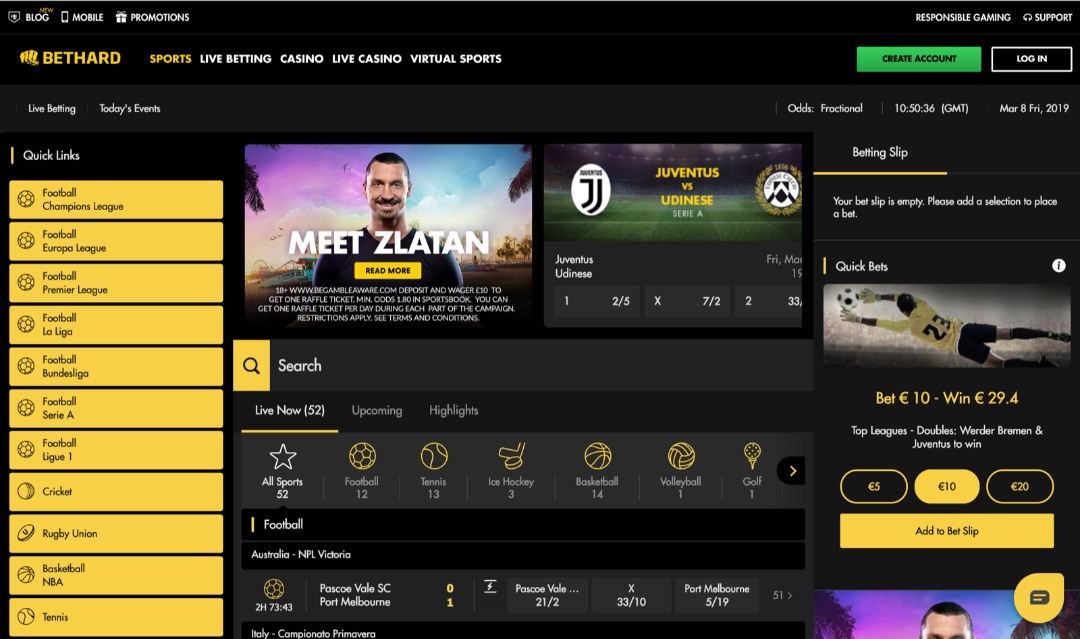Image resolution: width=1080 pixels, height=639 pixels.
Task: Click Add to Bet Slip button
Action: [946, 531]
